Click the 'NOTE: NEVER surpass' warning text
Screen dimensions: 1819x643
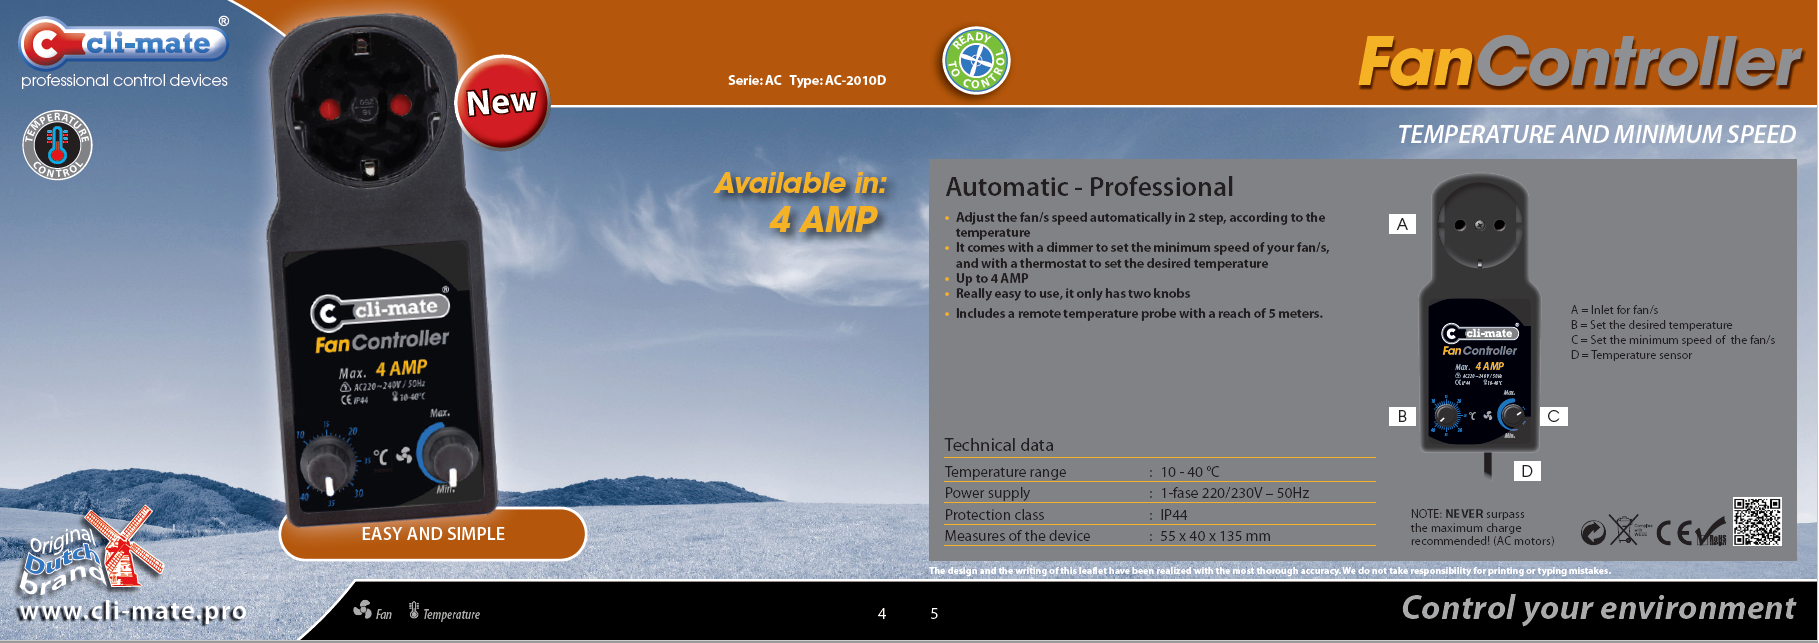[x=1482, y=527]
